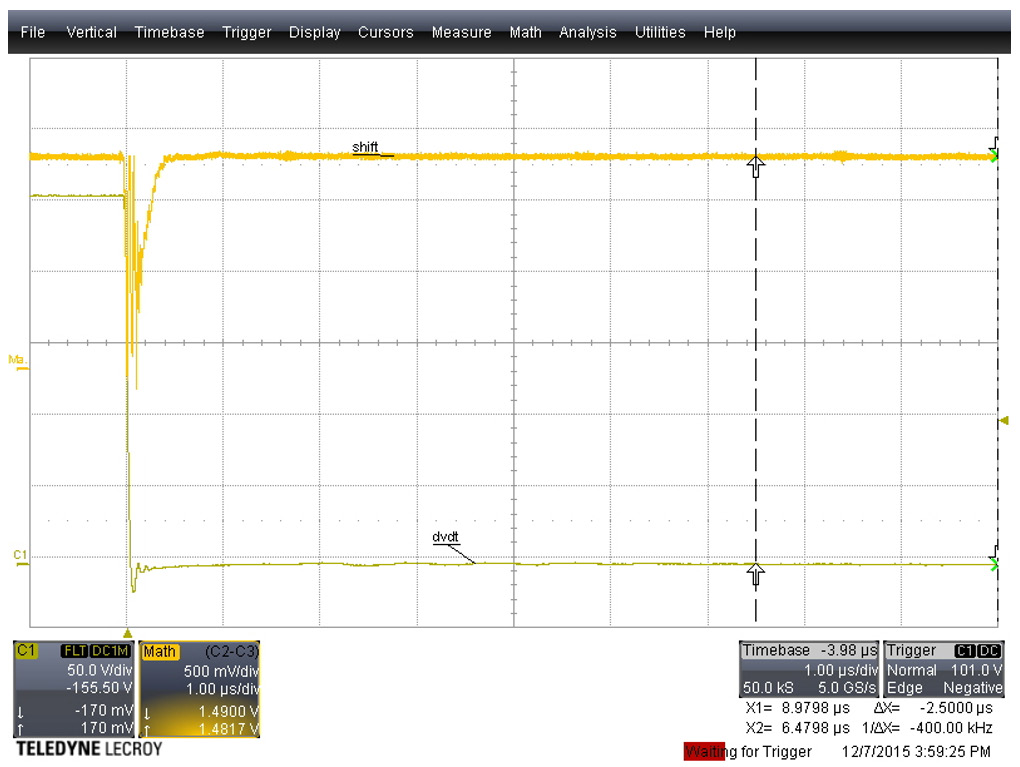Click the 'dvdt' trace label
This screenshot has width=1020, height=767.
(x=445, y=537)
